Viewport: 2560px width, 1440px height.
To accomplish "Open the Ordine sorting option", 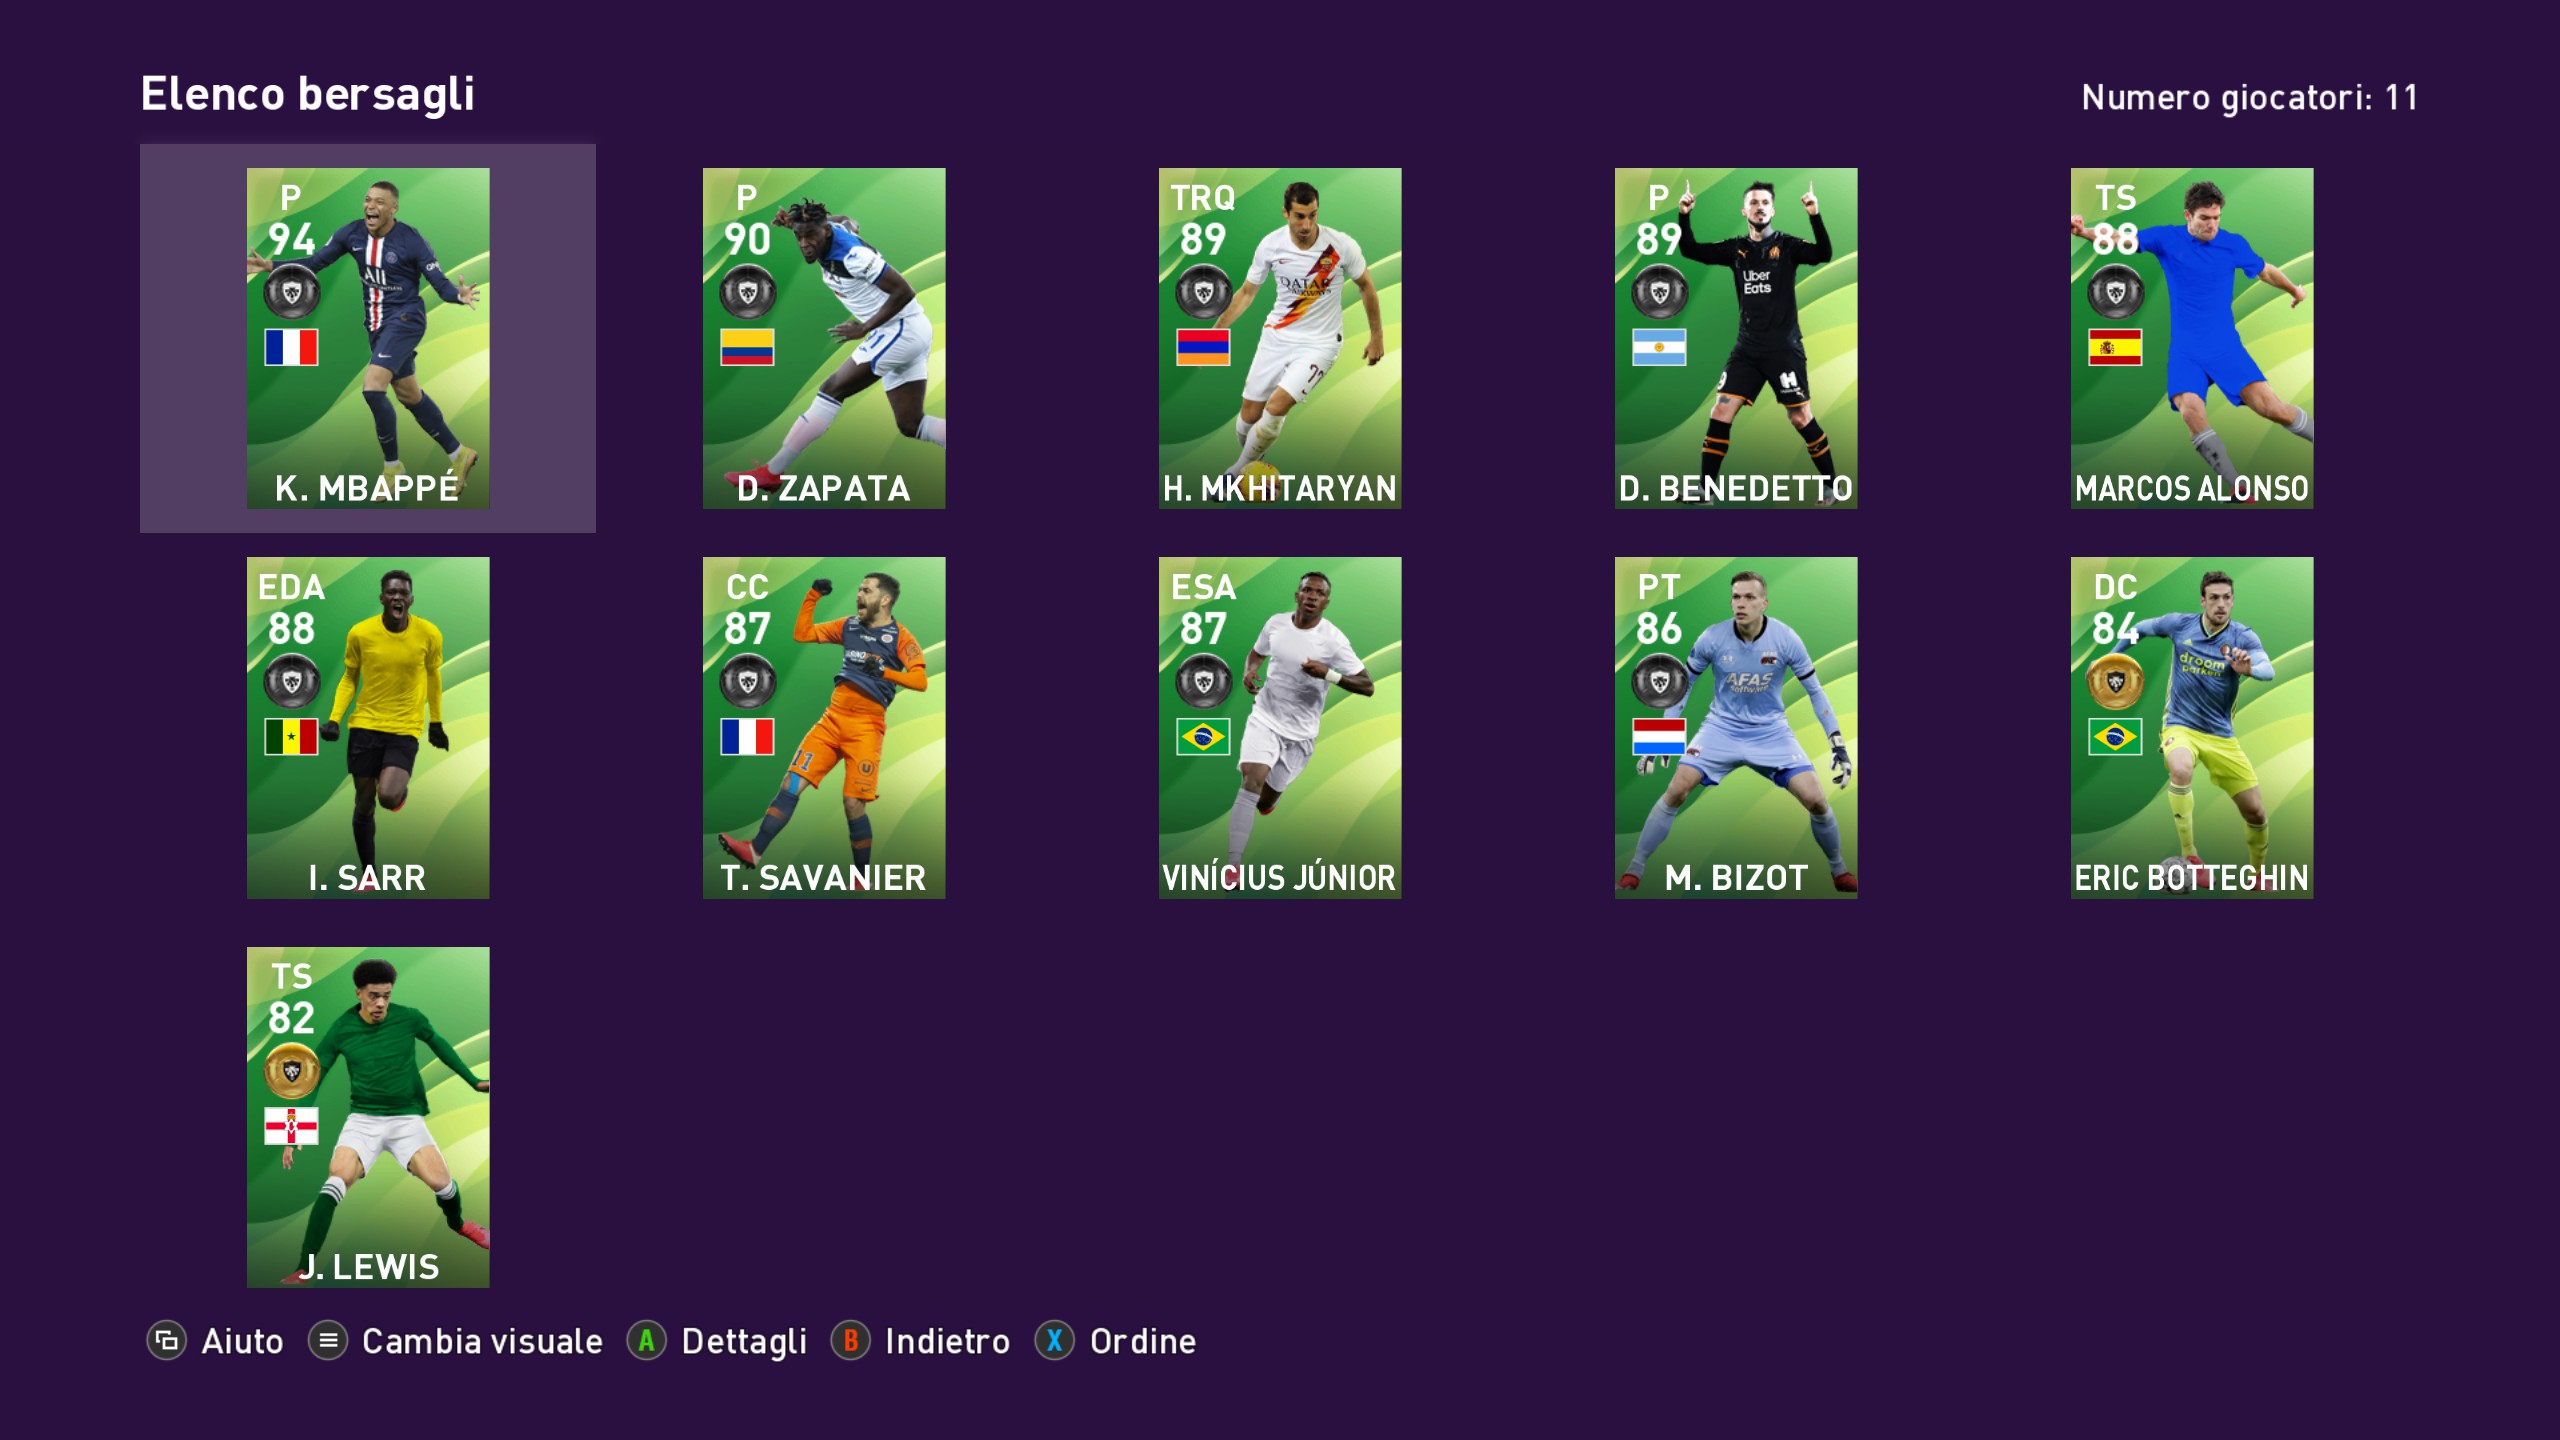I will (1143, 1341).
